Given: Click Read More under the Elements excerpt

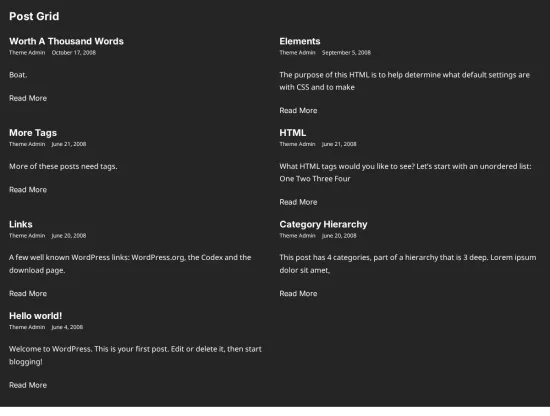Looking at the screenshot, I should tap(299, 110).
